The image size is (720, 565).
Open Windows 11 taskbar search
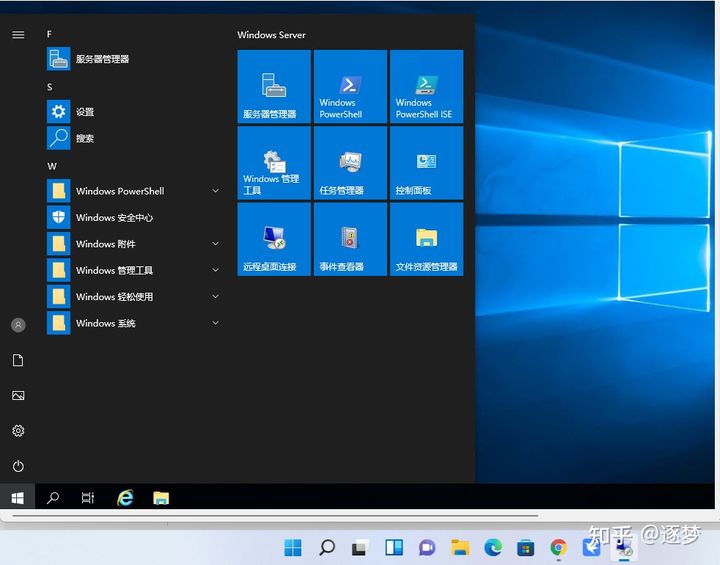click(x=326, y=548)
